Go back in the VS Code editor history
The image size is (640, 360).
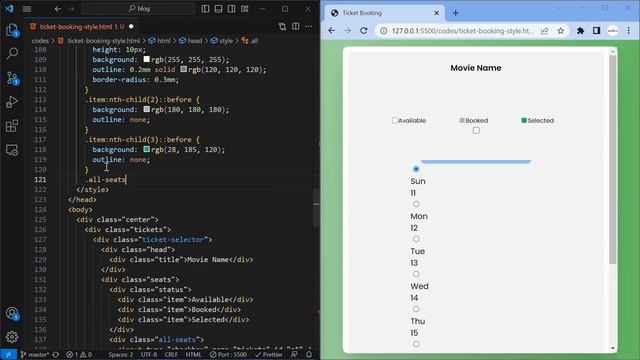click(x=58, y=9)
